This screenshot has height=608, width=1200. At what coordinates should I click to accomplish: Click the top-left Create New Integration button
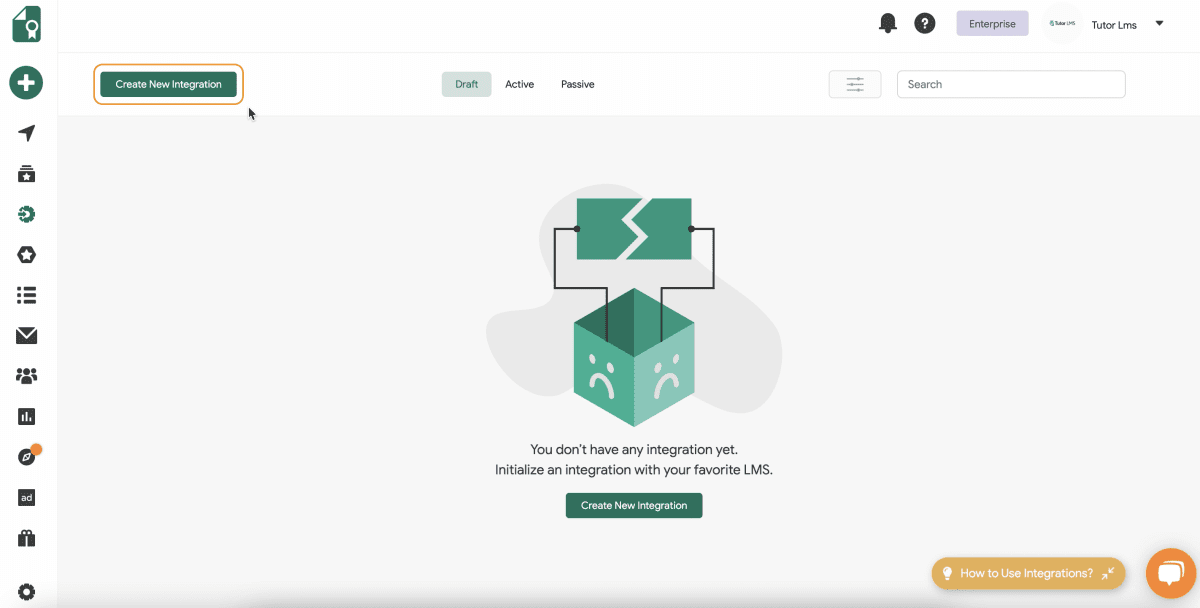point(168,84)
